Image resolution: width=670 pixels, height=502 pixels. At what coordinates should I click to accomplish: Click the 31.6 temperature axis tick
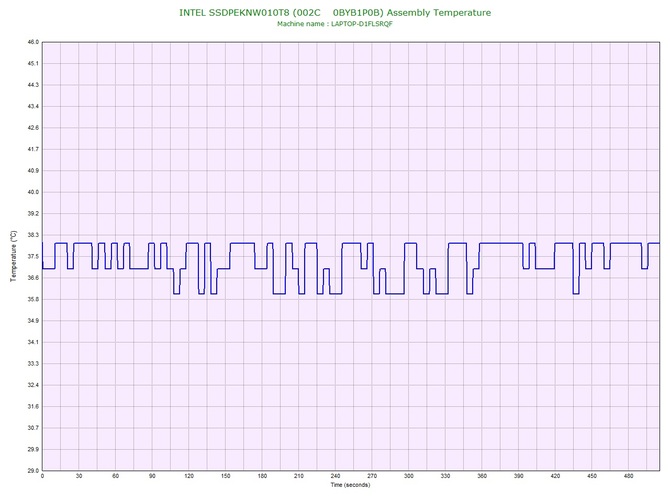tap(33, 406)
